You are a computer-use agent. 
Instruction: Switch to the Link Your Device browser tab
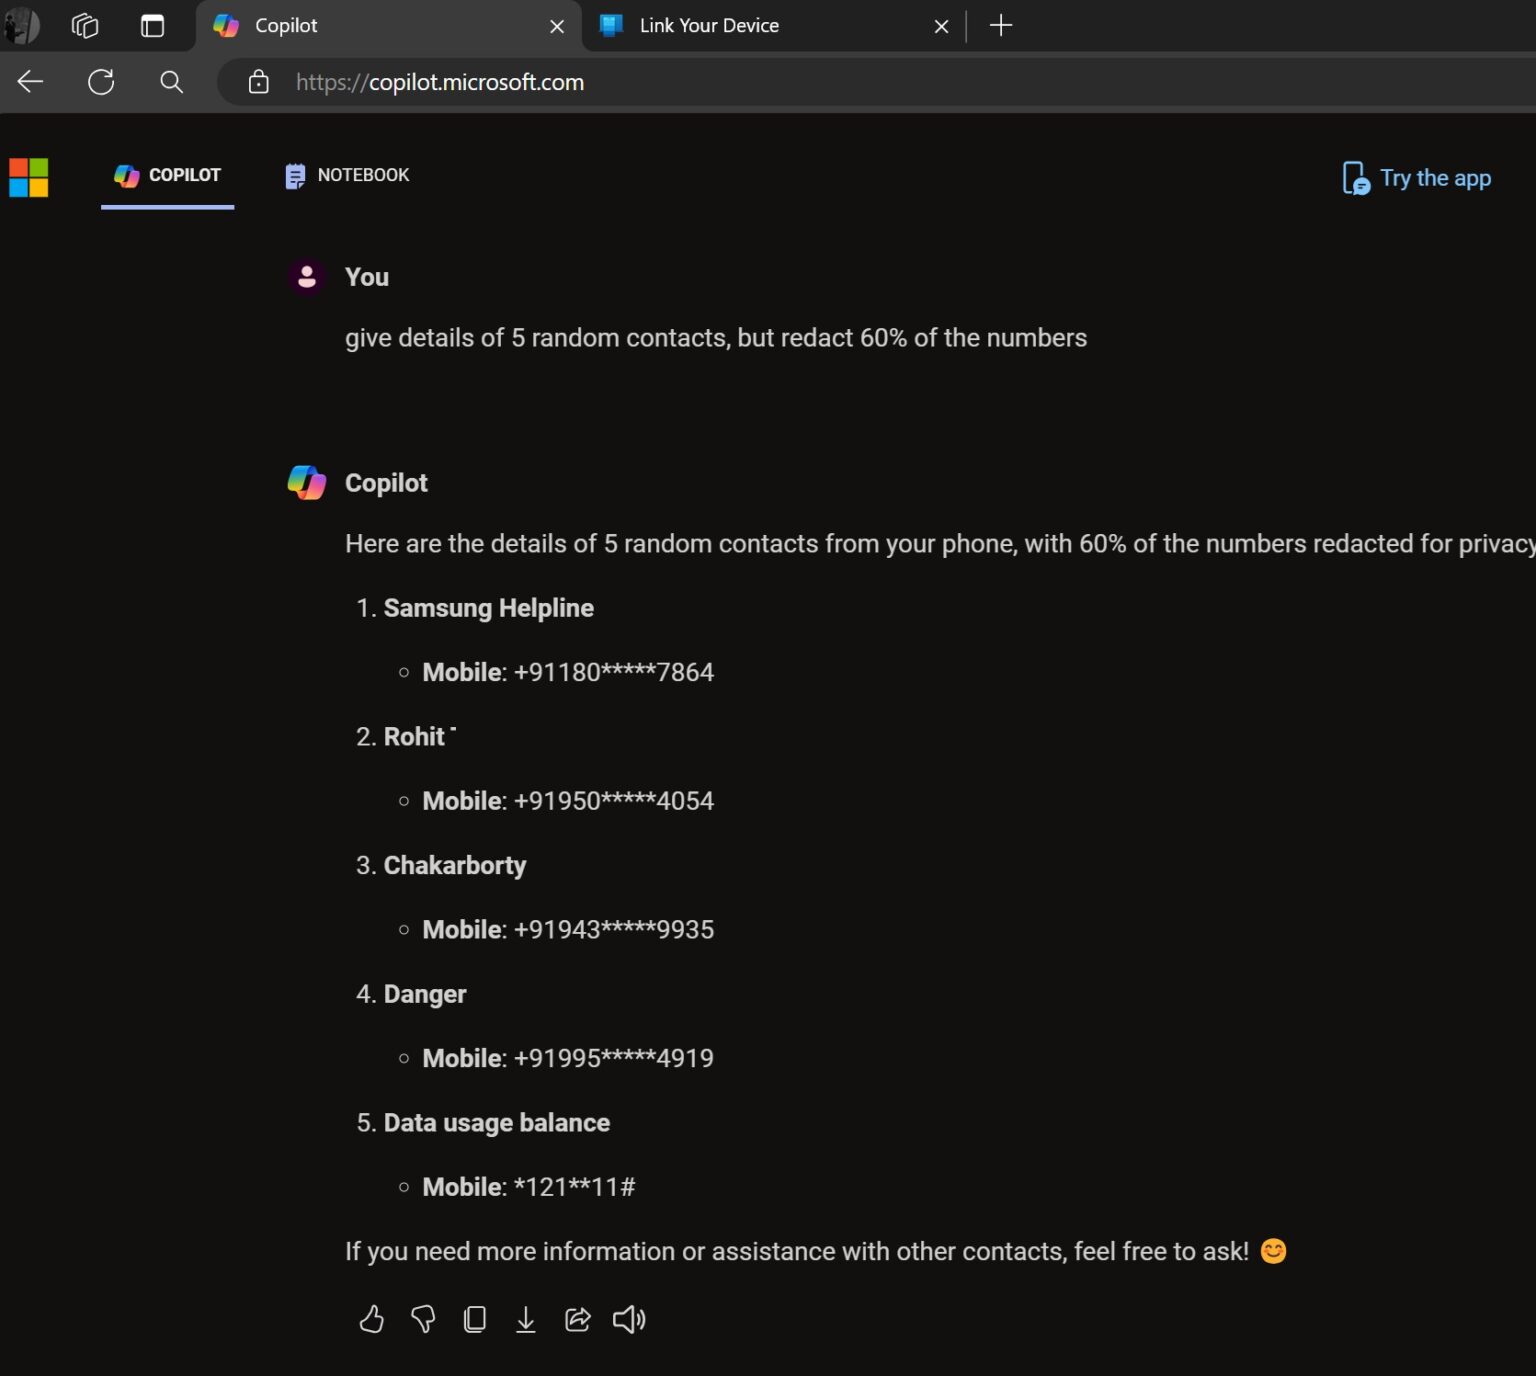(710, 25)
